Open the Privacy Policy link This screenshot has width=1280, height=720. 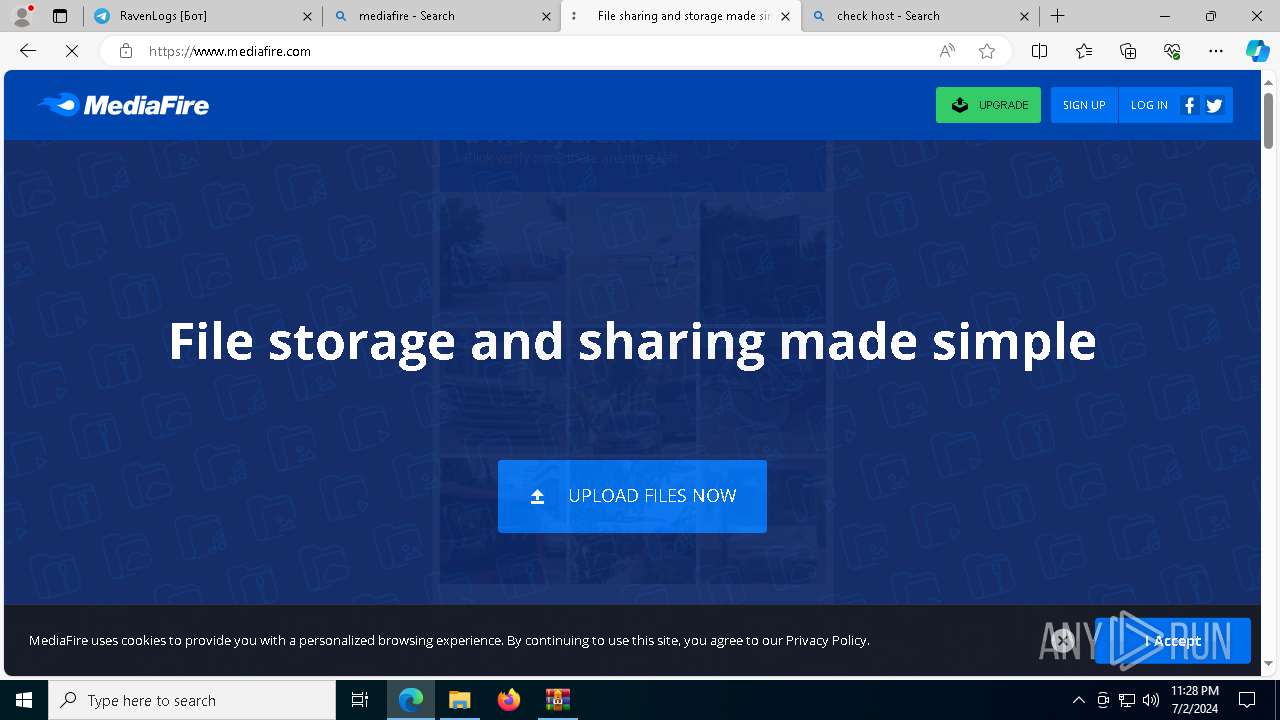(x=826, y=640)
